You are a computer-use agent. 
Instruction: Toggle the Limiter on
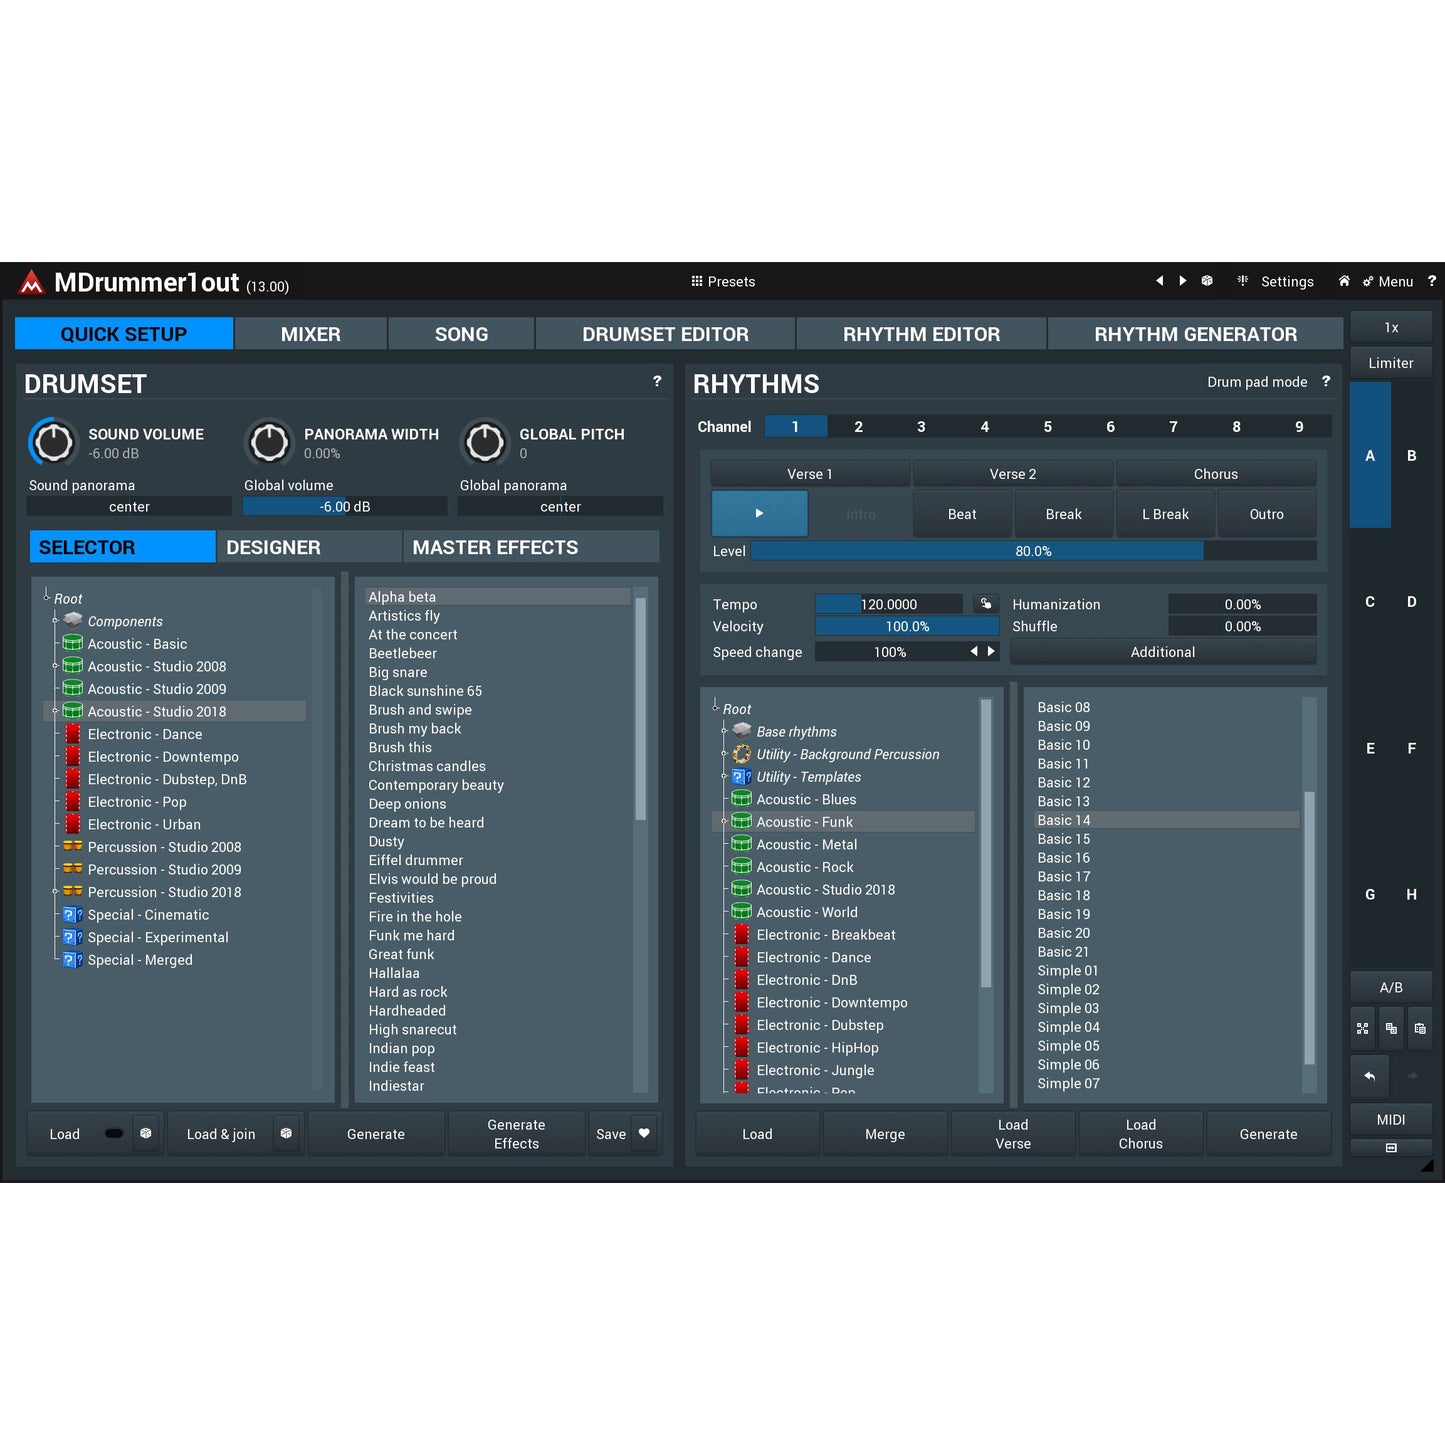[1390, 362]
